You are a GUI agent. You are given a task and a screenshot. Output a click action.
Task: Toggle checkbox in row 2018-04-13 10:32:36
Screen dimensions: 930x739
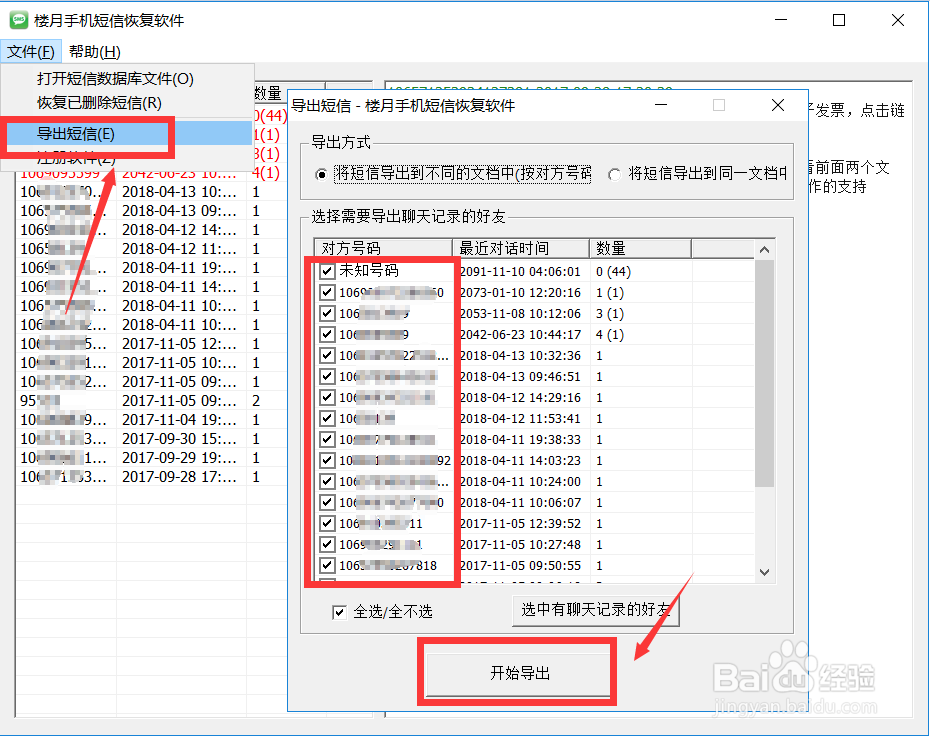327,356
